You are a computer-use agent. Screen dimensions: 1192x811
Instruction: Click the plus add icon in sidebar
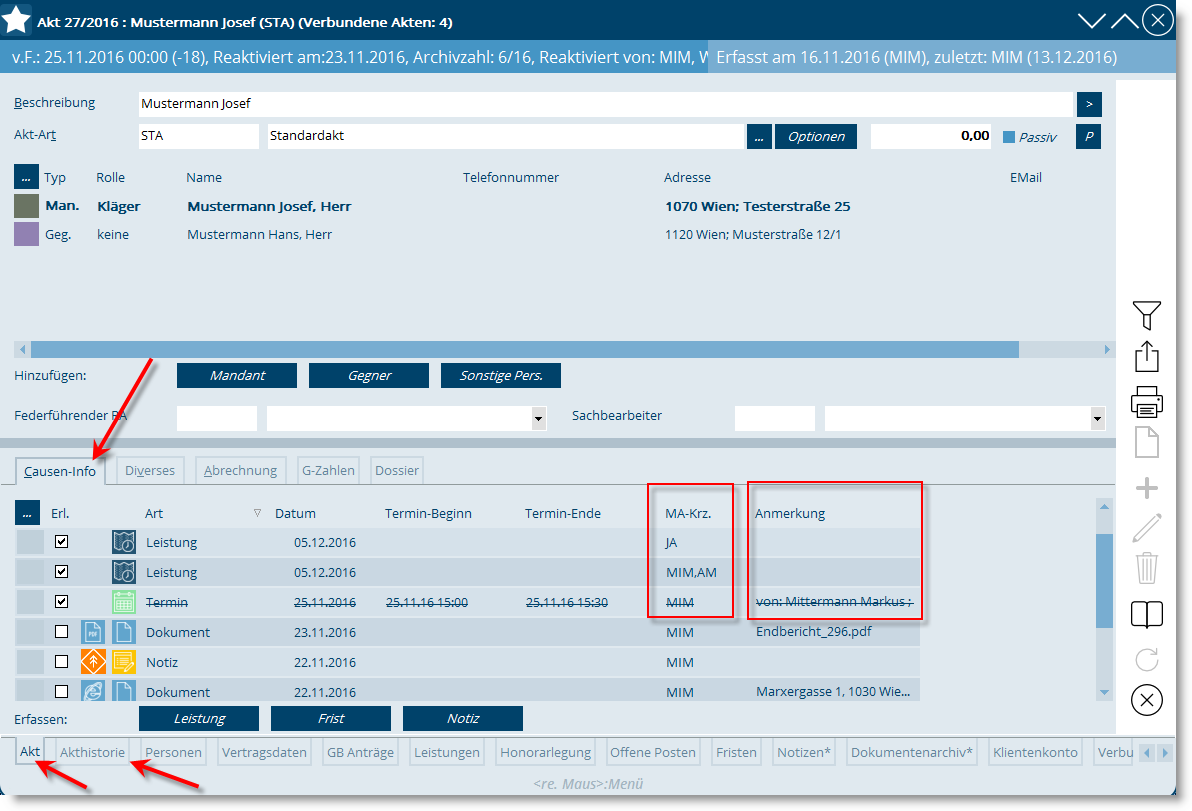(1146, 487)
